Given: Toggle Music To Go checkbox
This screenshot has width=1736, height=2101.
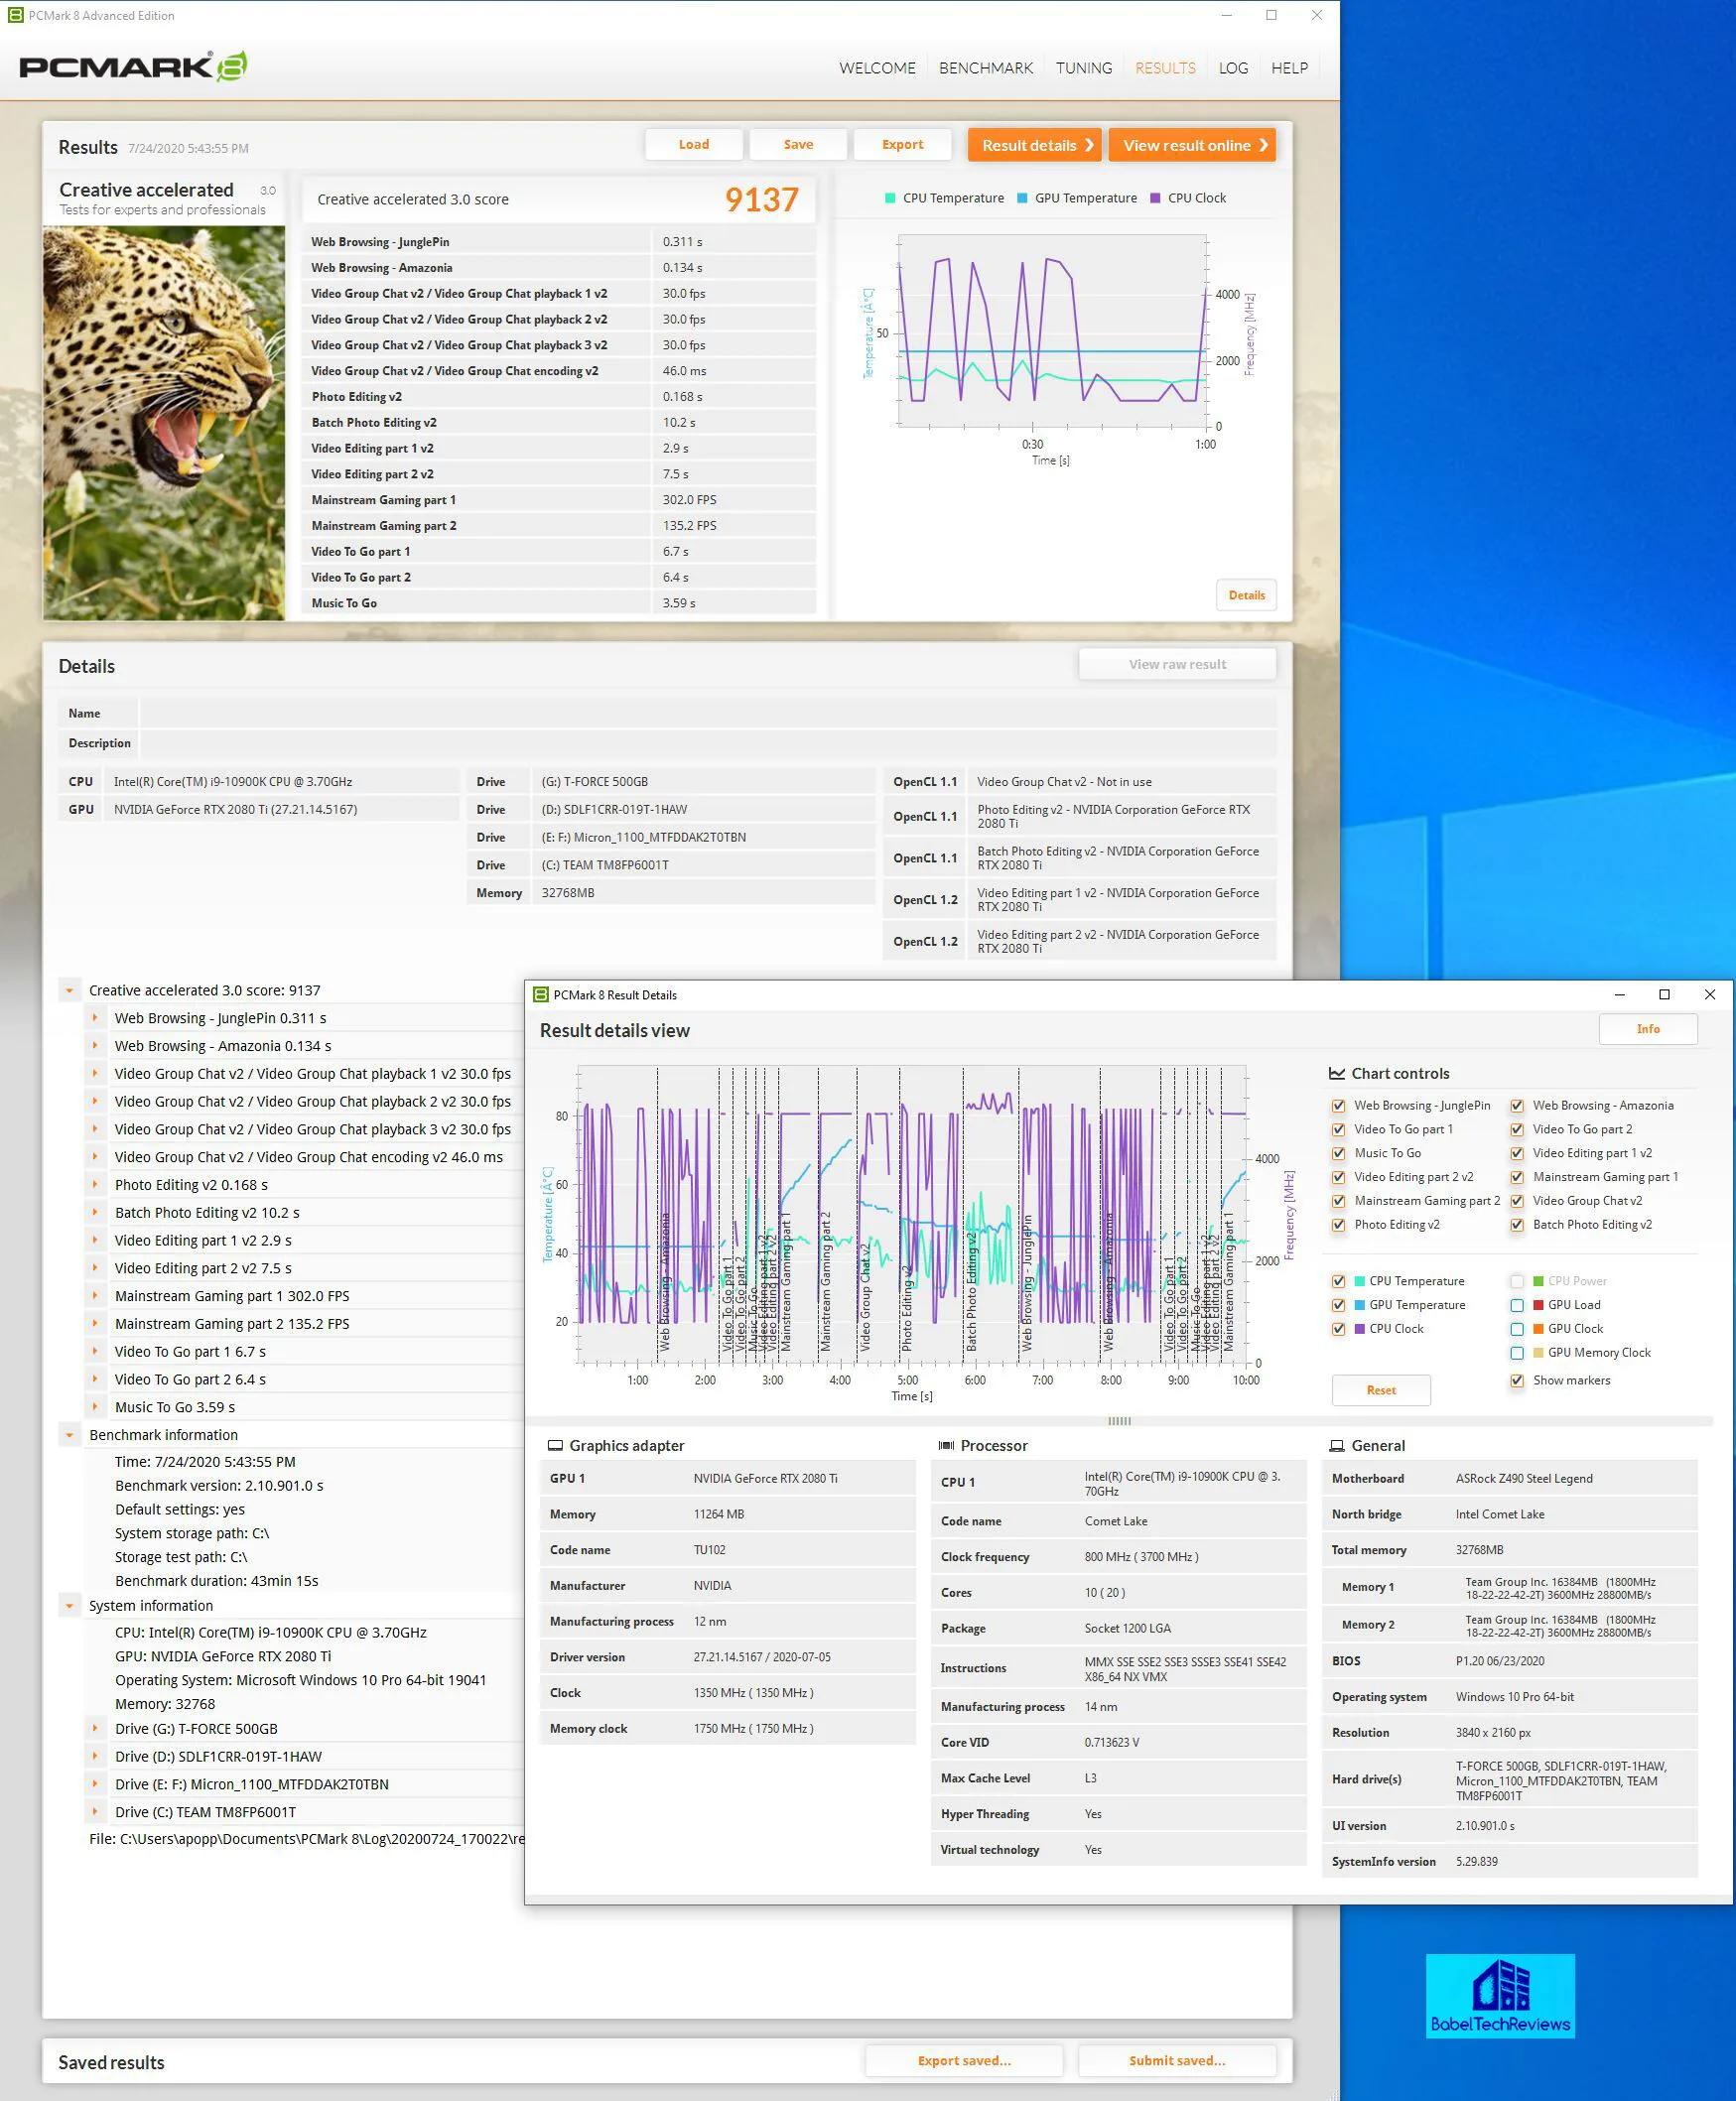Looking at the screenshot, I should coord(1338,1154).
